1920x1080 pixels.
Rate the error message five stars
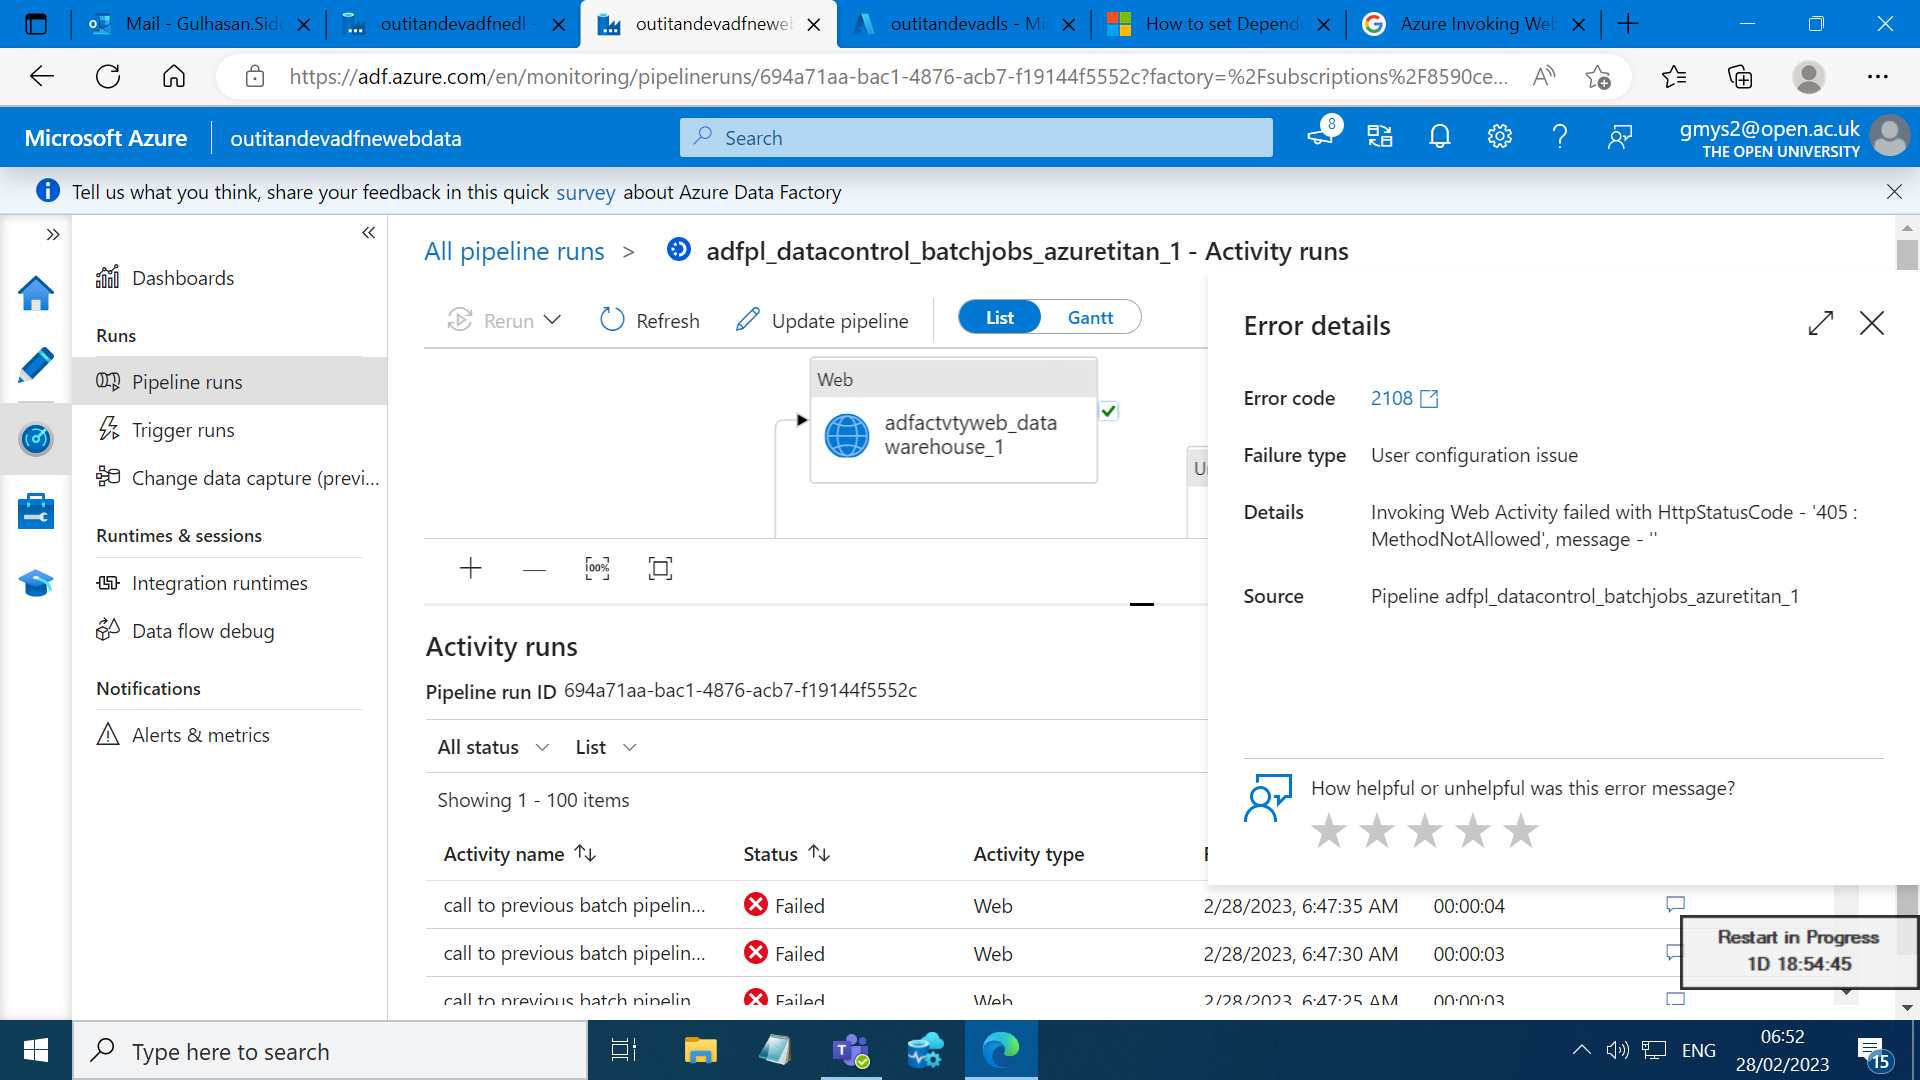point(1520,830)
